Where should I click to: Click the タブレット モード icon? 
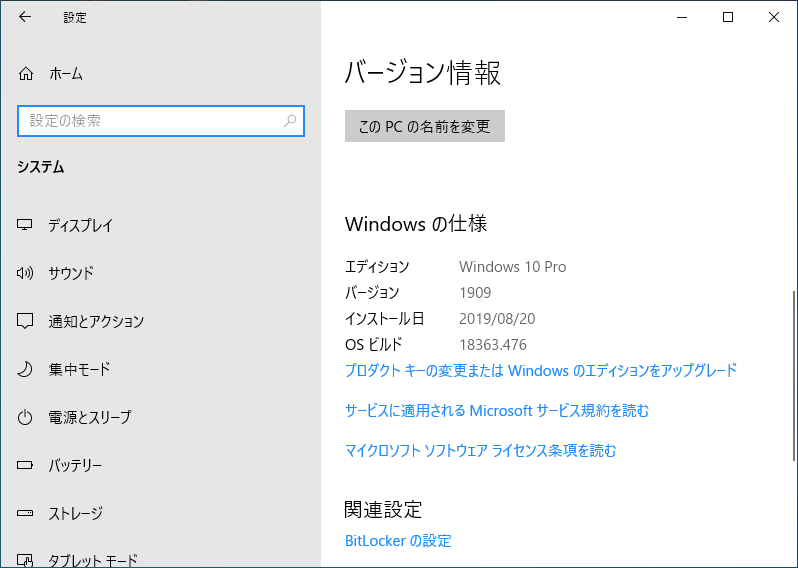point(24,560)
